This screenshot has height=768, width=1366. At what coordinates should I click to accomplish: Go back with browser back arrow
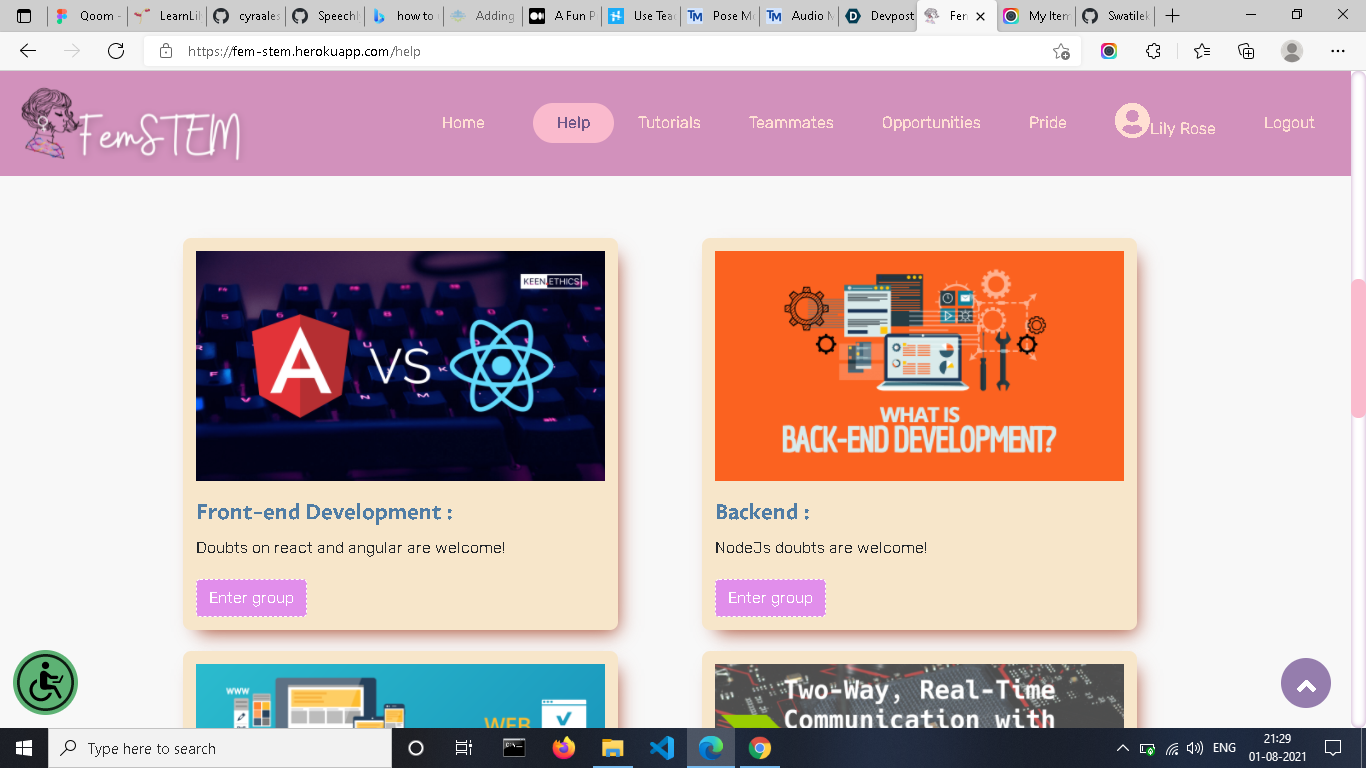28,51
